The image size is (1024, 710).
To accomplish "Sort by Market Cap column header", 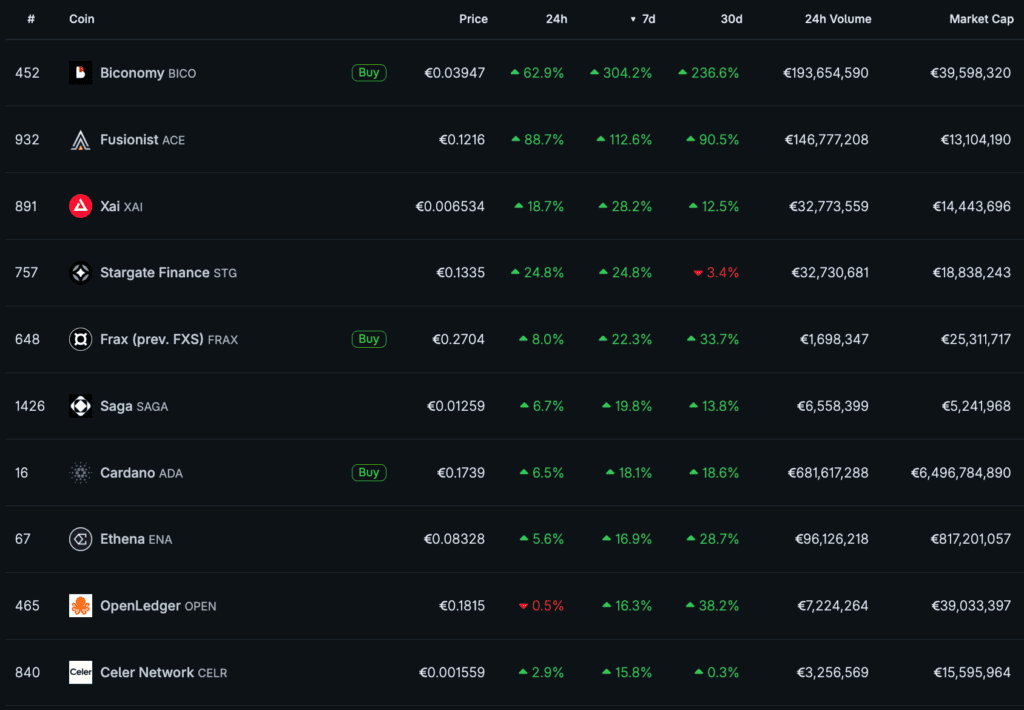I will 981,19.
